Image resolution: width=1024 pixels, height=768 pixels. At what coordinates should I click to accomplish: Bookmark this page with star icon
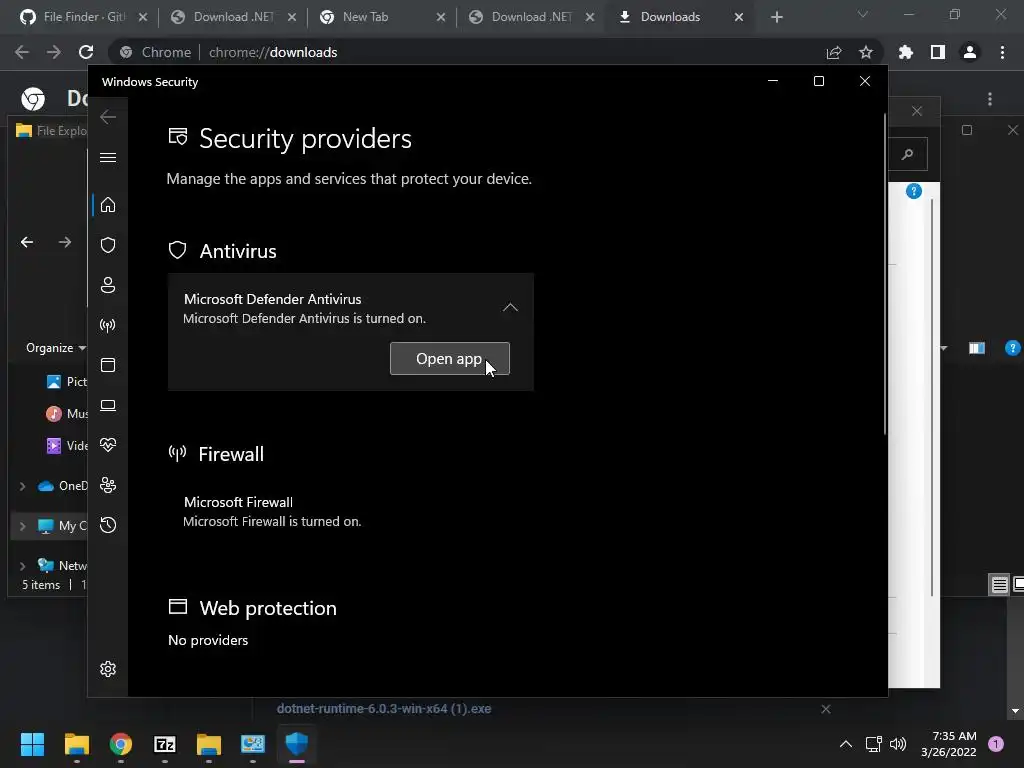(866, 52)
